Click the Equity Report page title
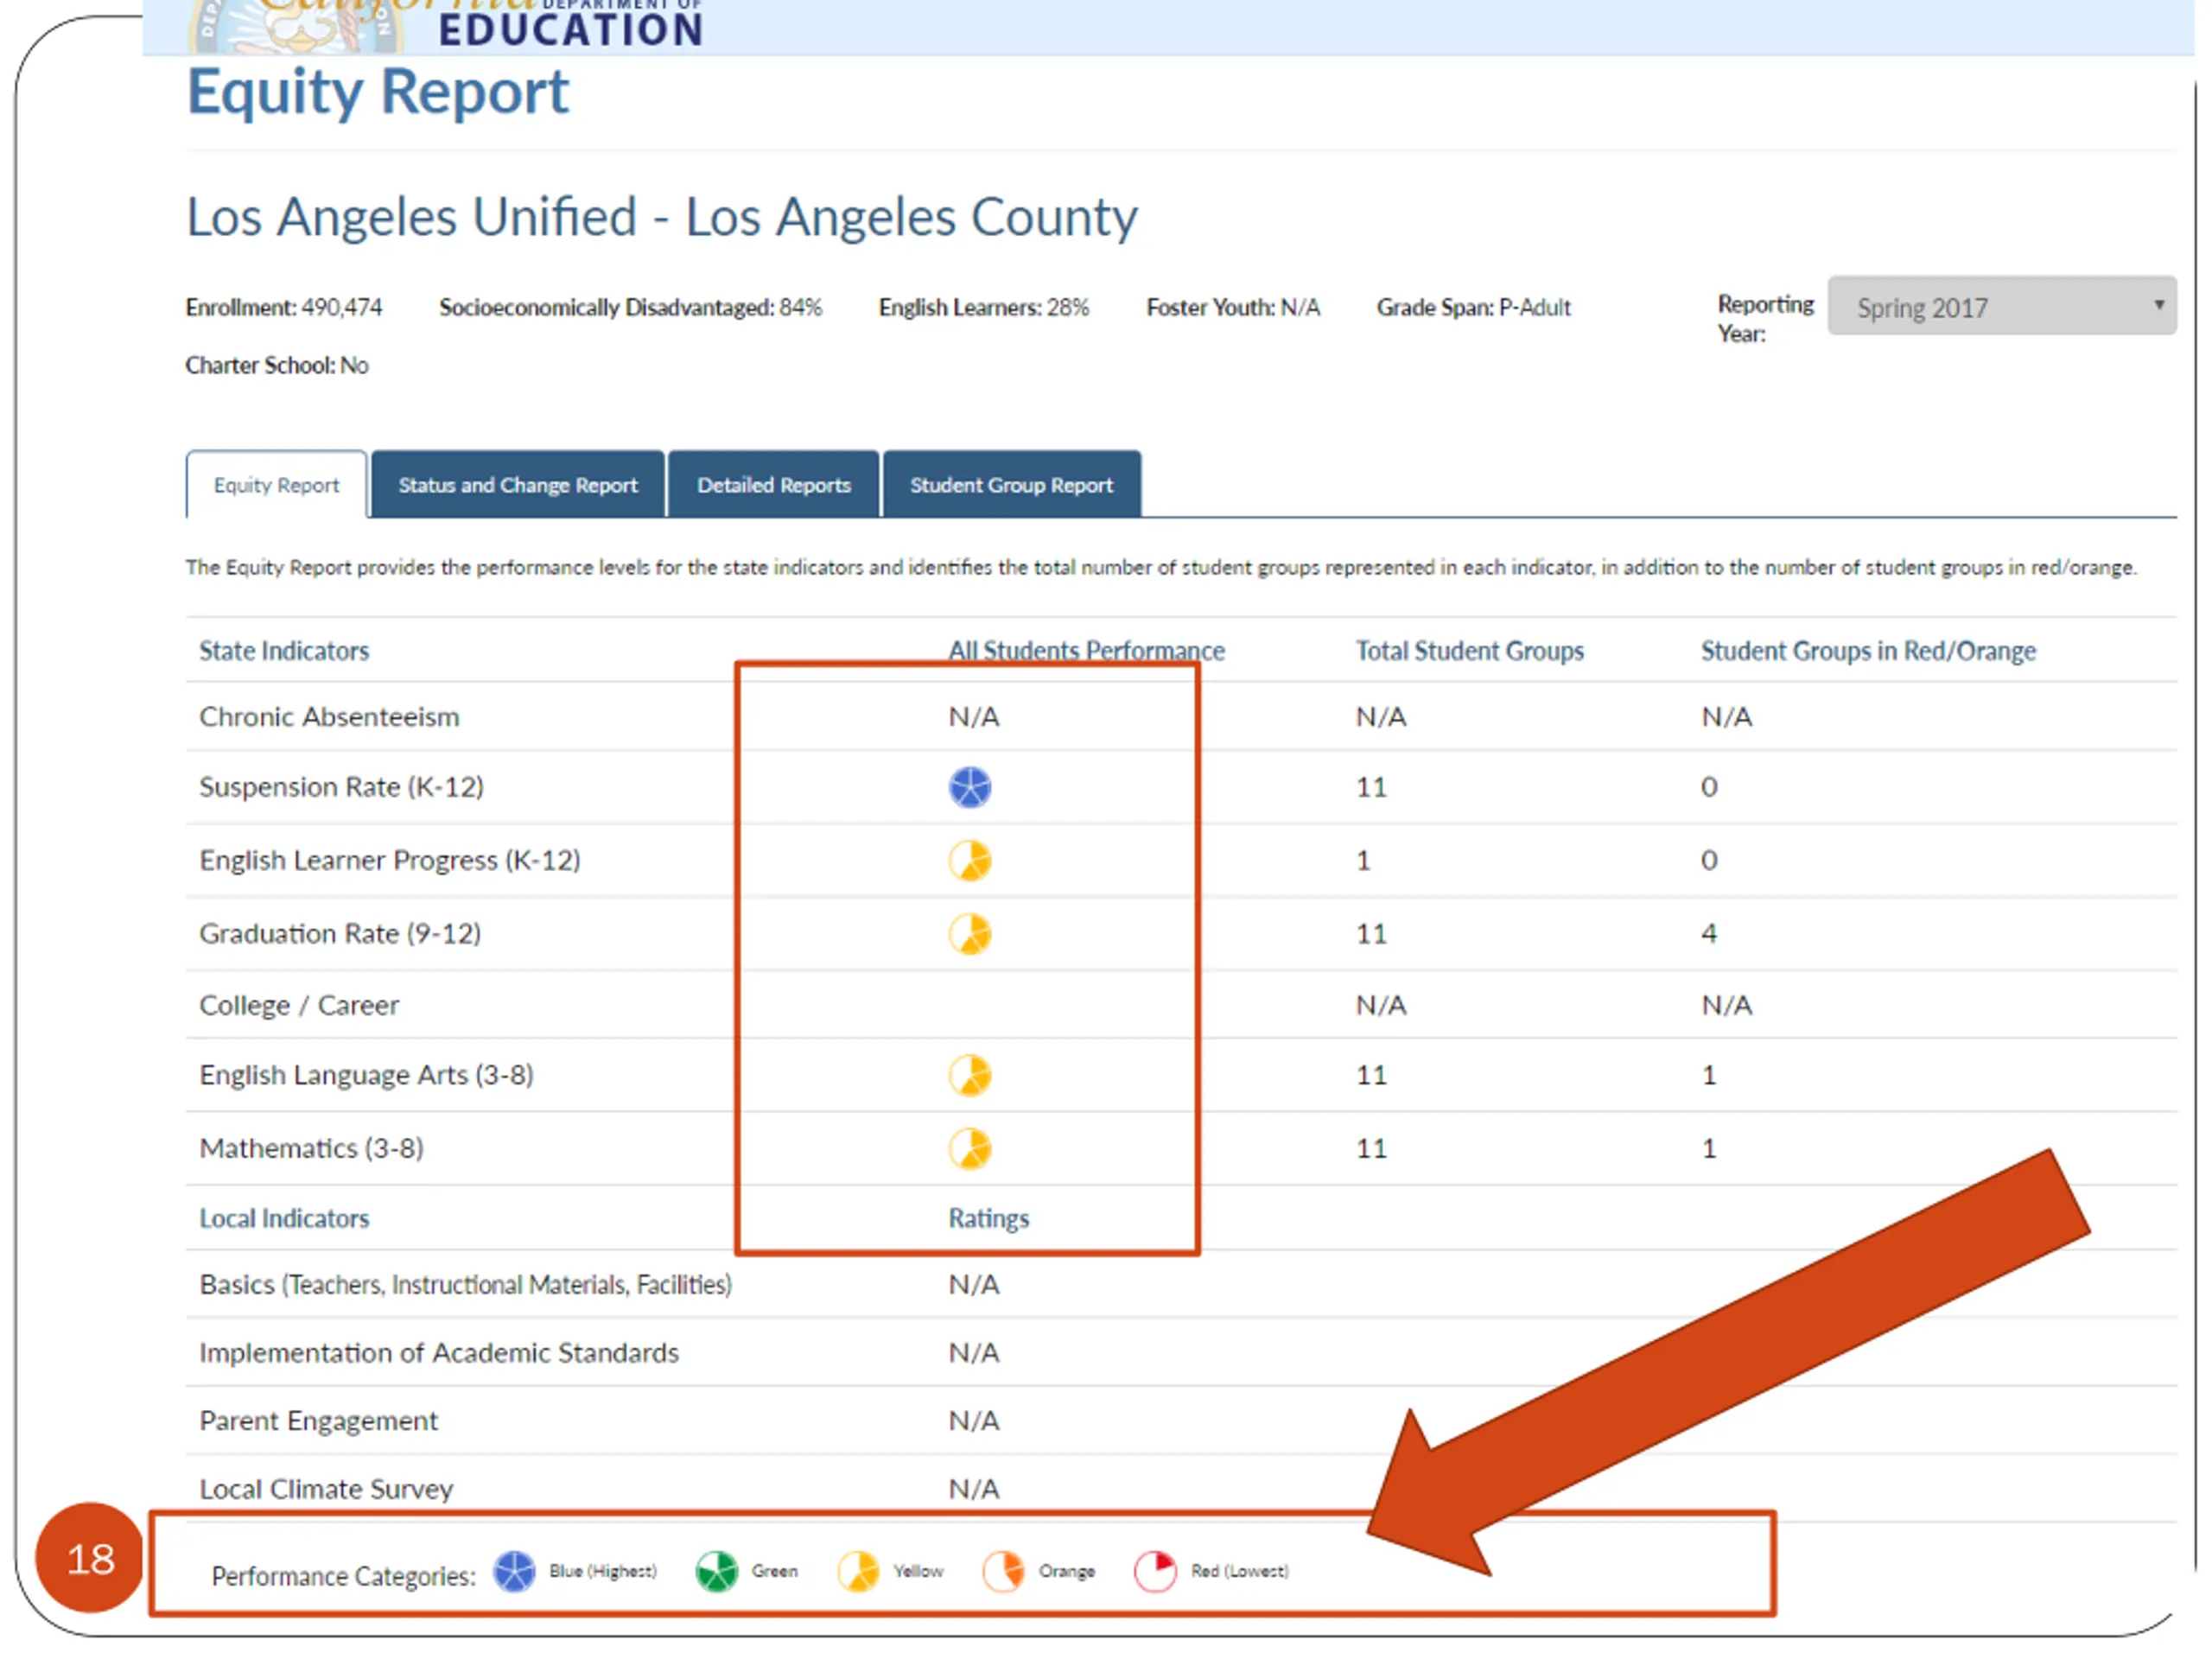The height and width of the screenshot is (1659, 2212). click(378, 93)
